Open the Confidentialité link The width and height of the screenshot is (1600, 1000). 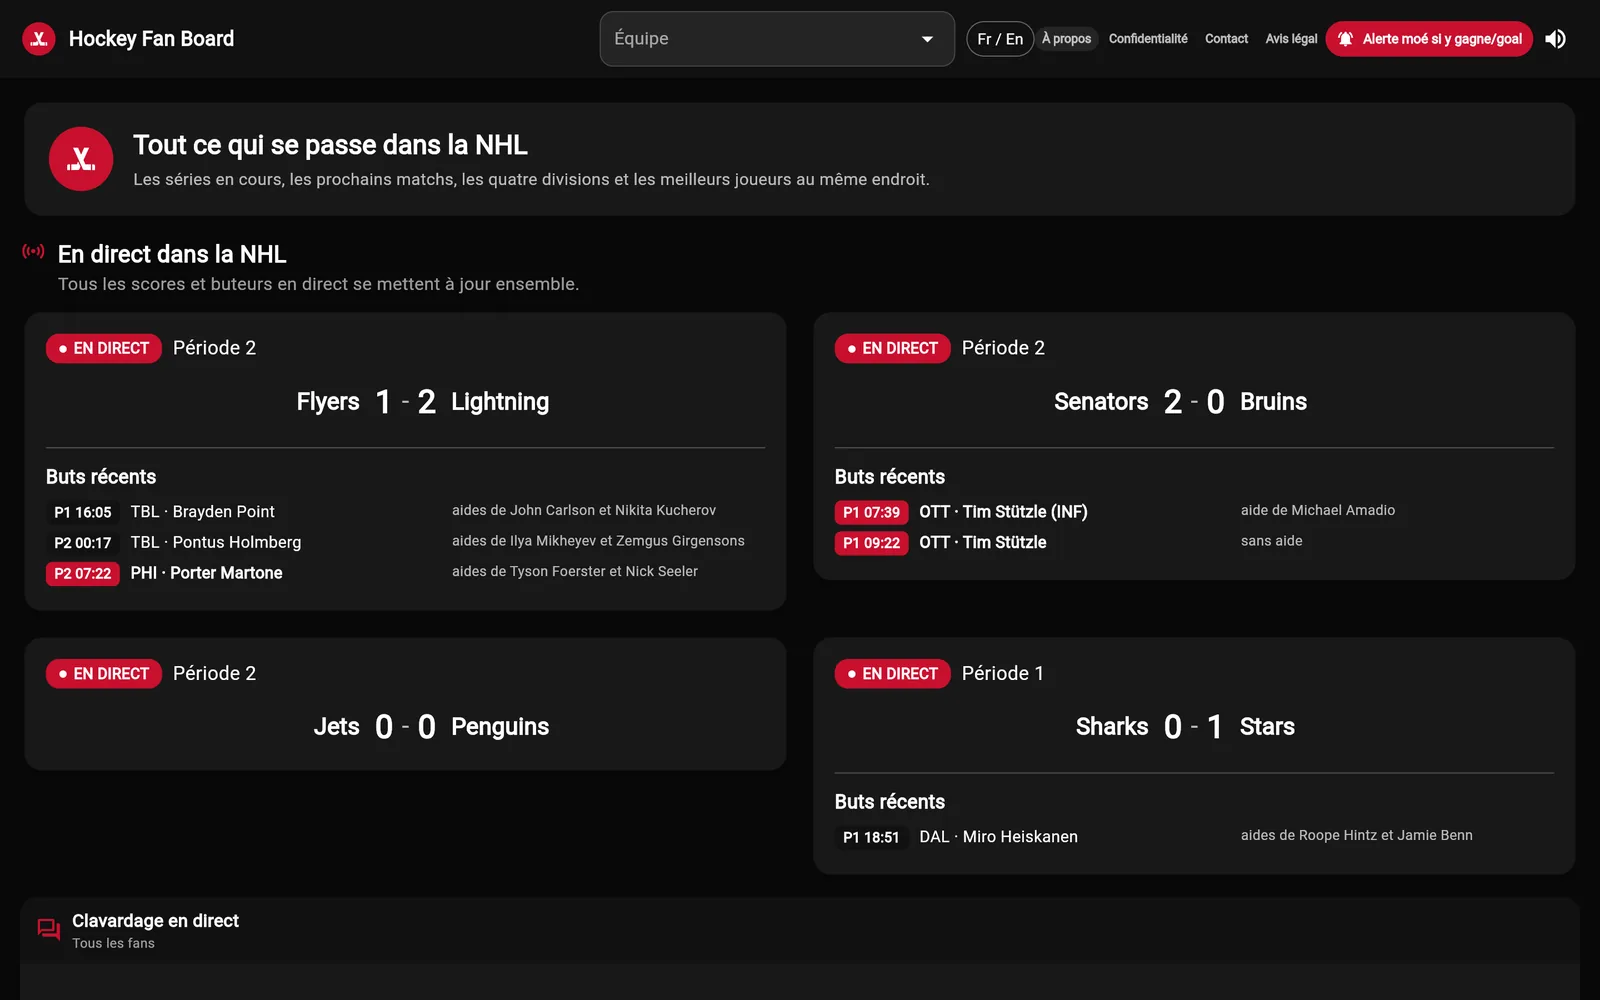click(1148, 39)
